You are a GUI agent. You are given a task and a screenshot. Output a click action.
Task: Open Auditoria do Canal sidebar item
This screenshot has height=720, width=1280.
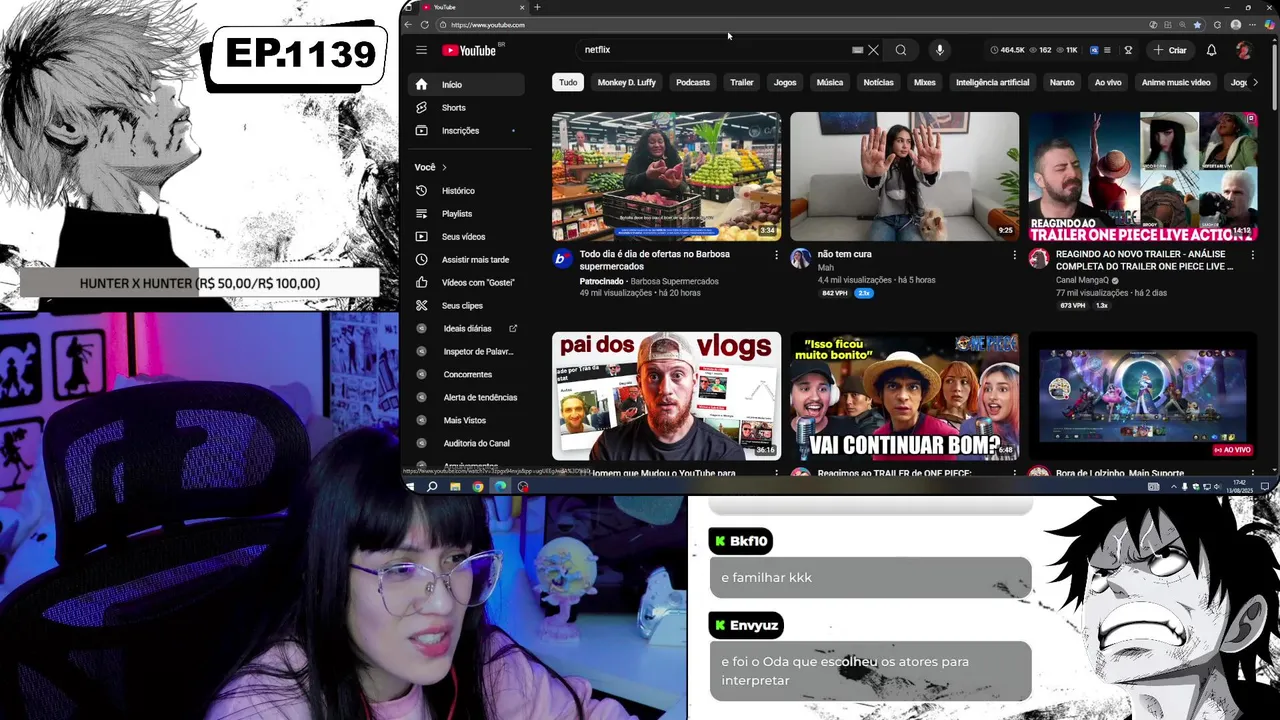tap(468, 444)
